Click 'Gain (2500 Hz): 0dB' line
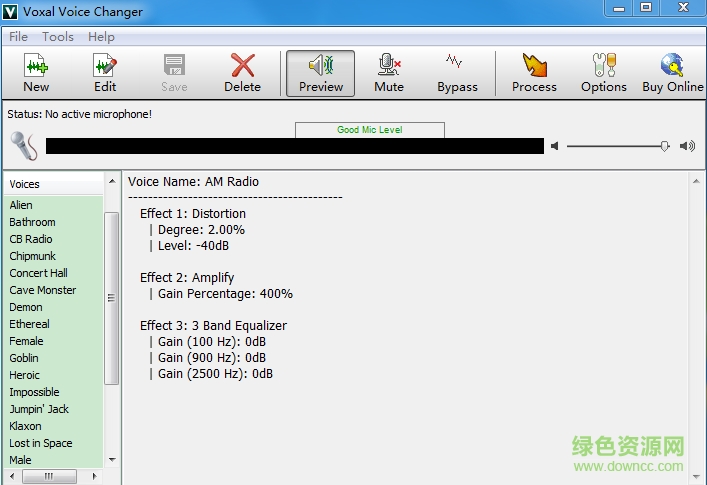 (215, 374)
